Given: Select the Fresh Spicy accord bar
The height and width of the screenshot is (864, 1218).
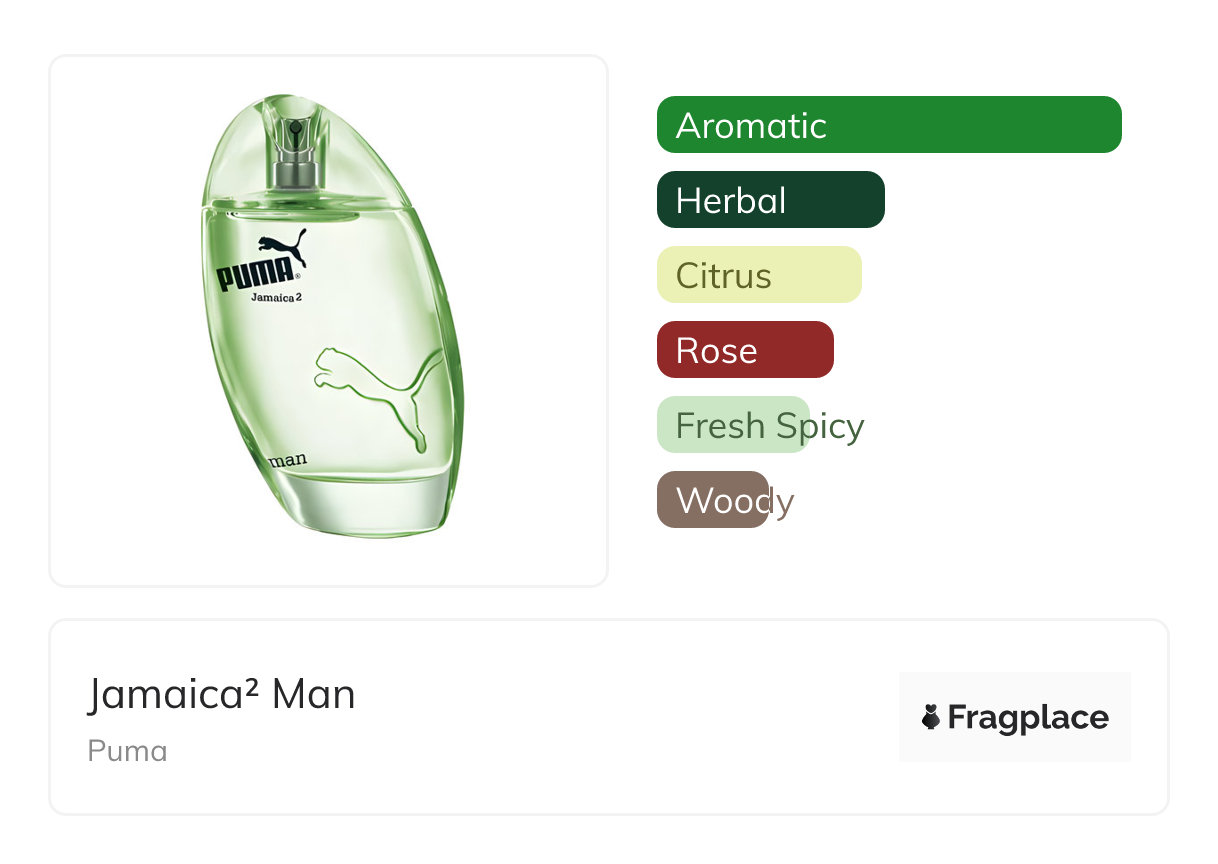Looking at the screenshot, I should [x=732, y=425].
